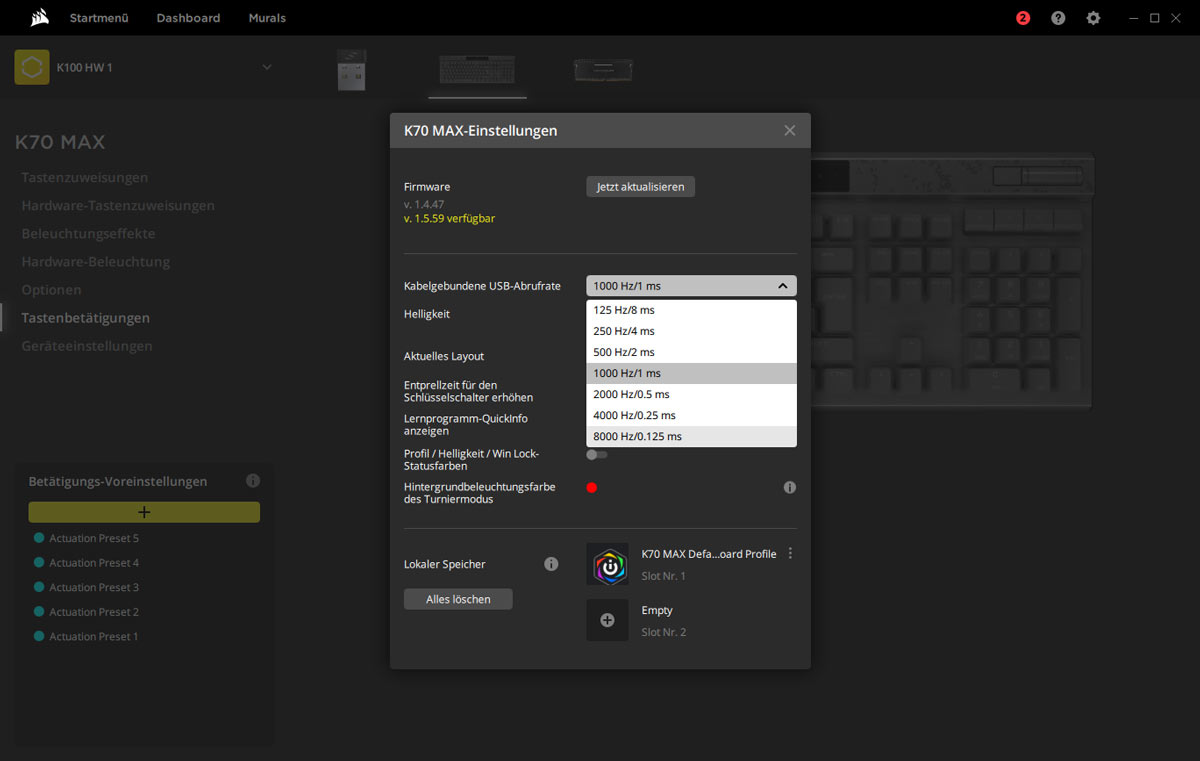
Task: Click the plus icon for Empty Slot 2
Action: [x=607, y=620]
